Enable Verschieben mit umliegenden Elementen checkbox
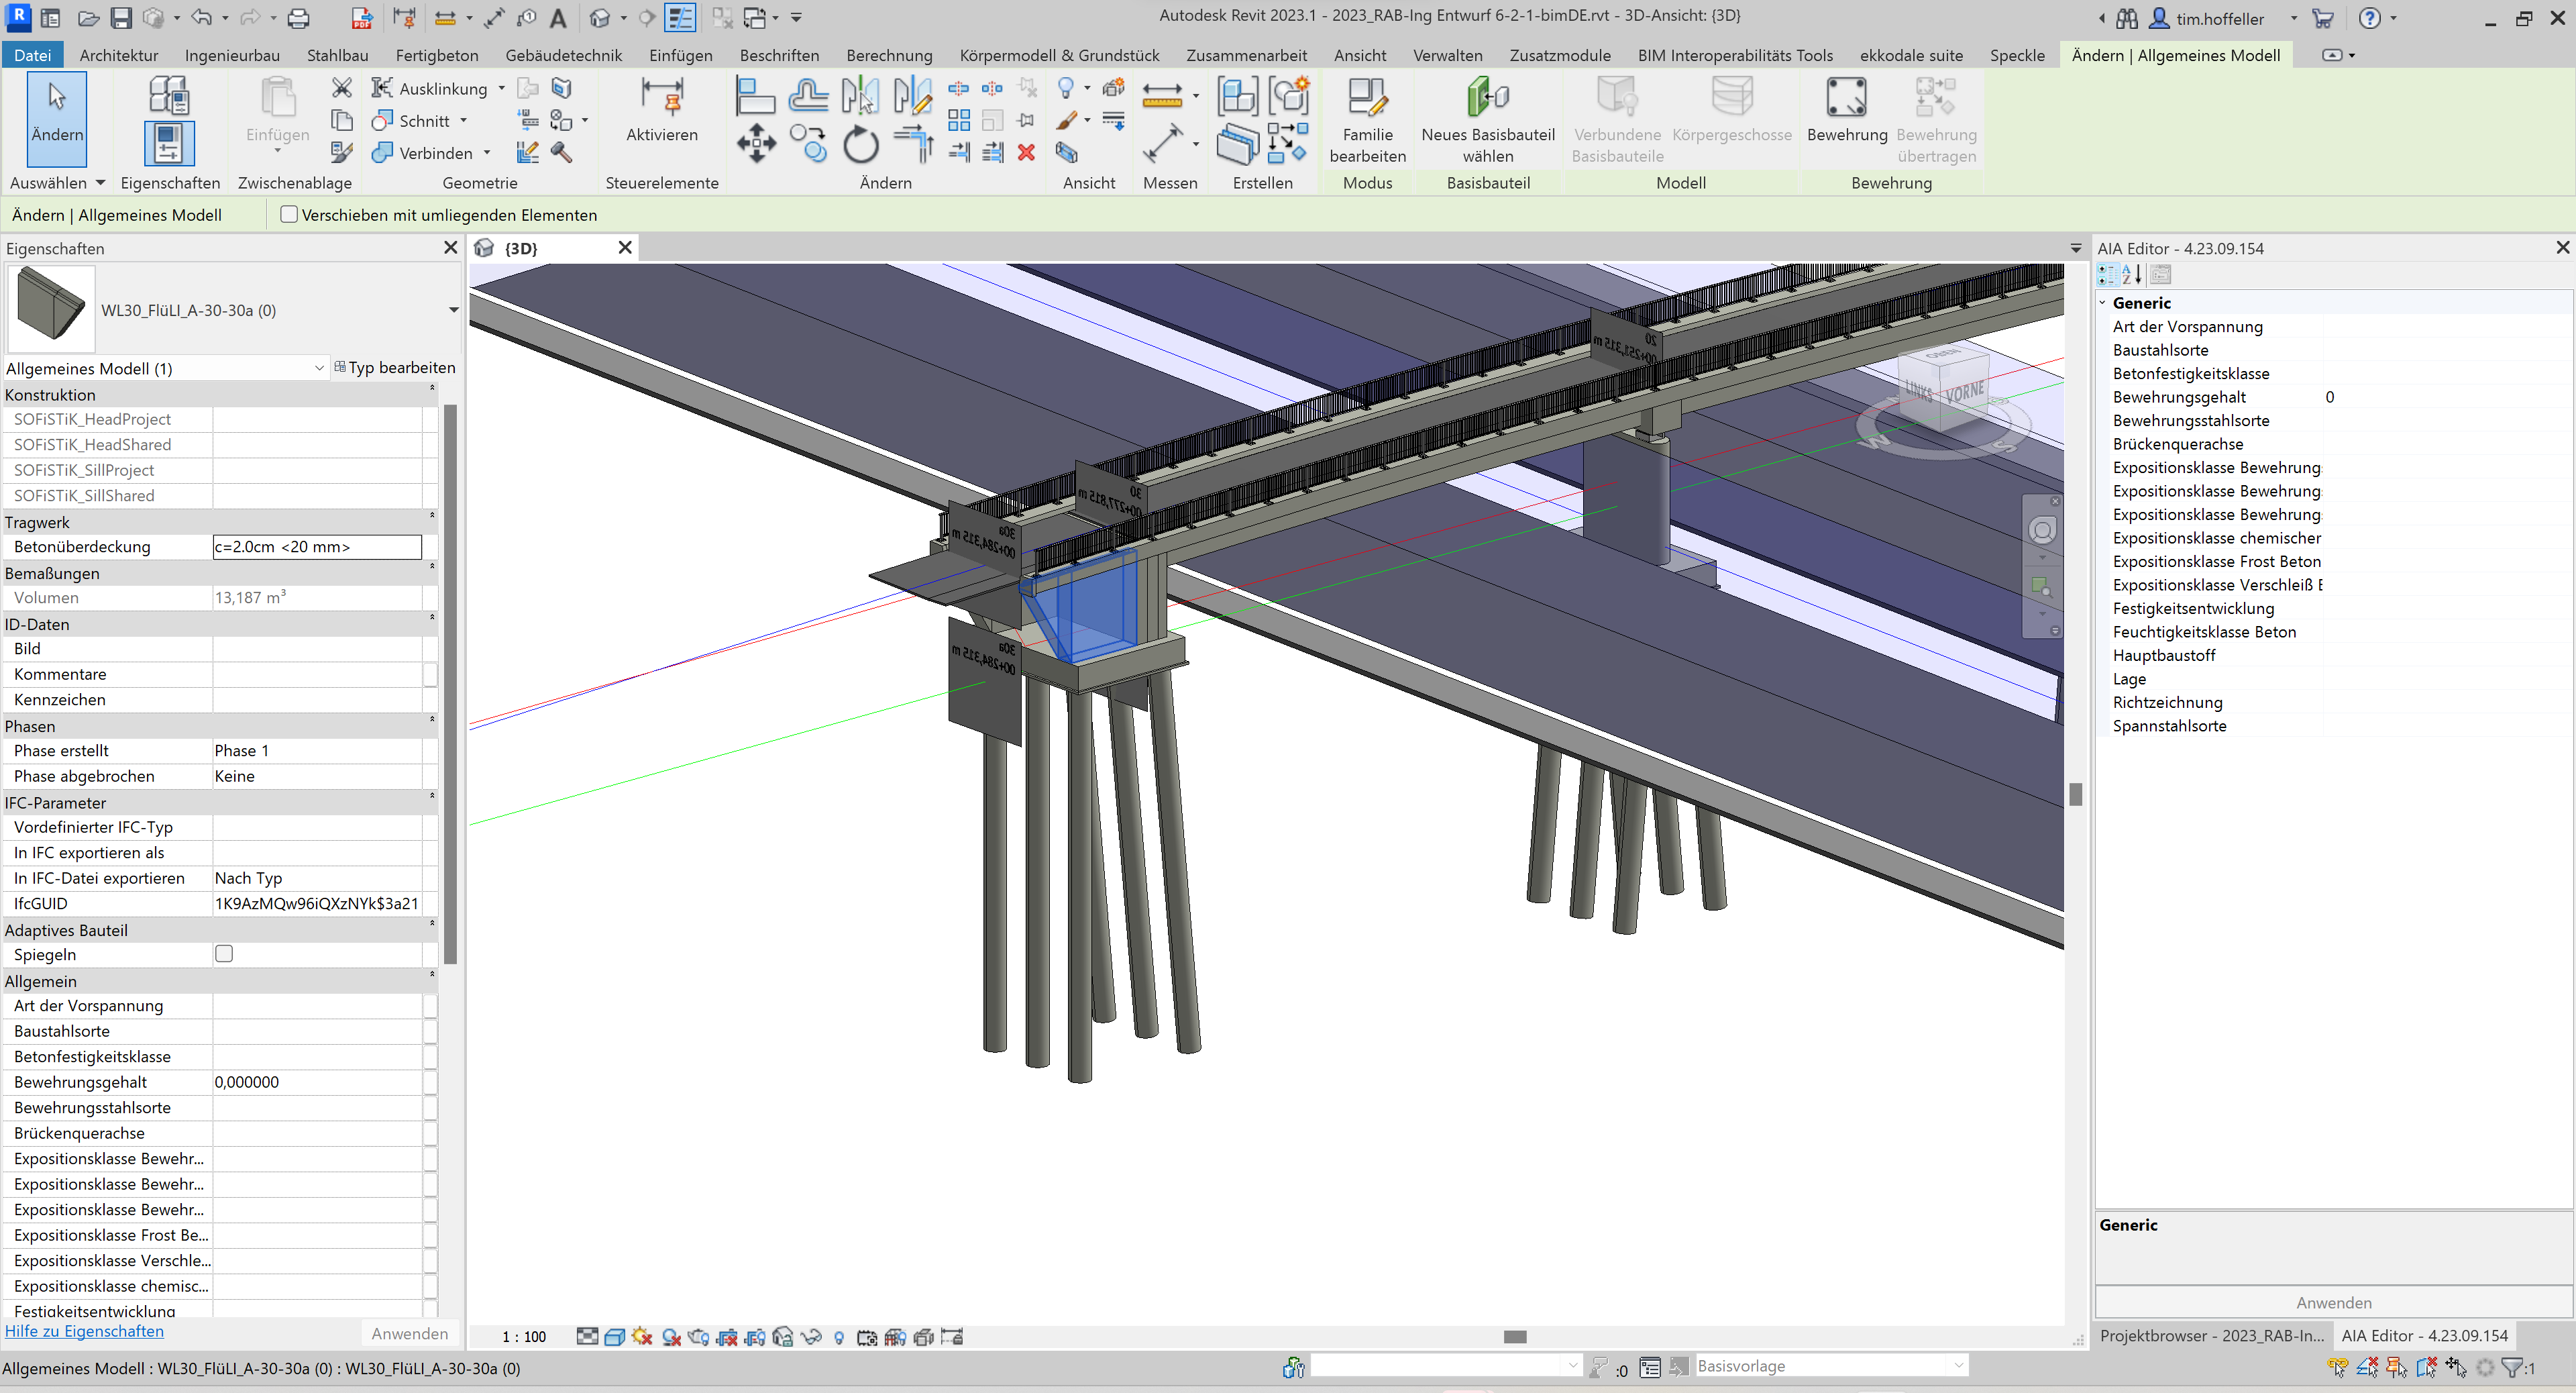 (x=290, y=214)
